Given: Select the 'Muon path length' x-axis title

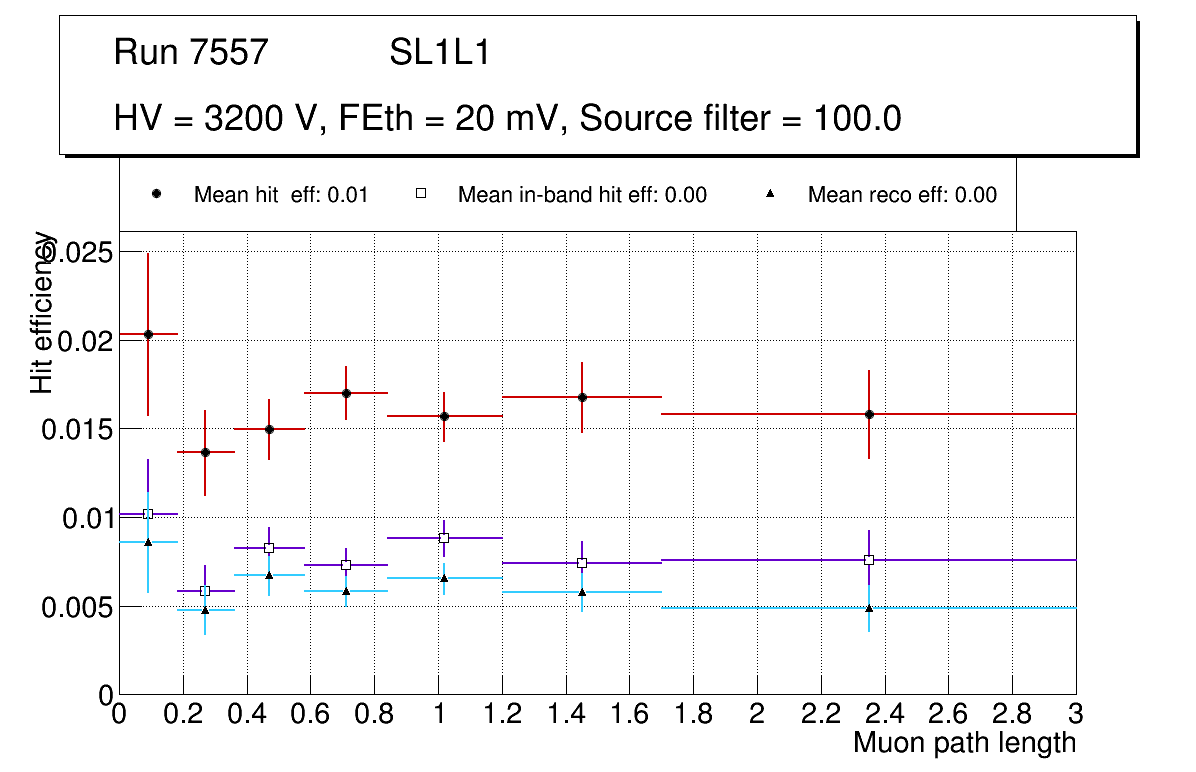Looking at the screenshot, I should 964,743.
